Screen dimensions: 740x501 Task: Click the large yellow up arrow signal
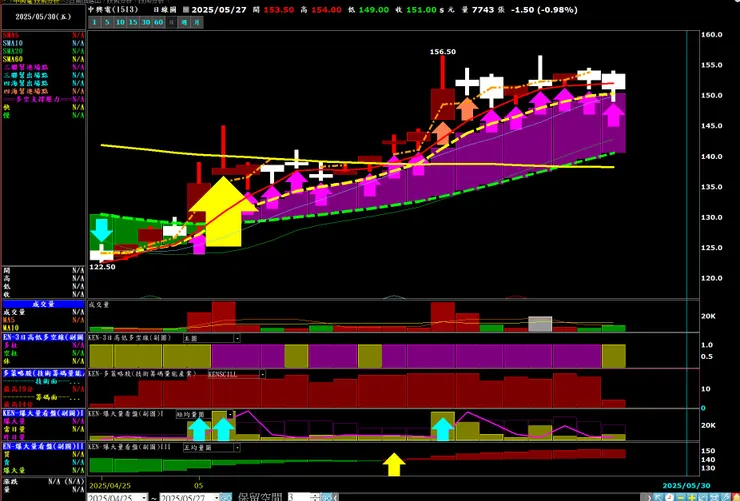222,211
